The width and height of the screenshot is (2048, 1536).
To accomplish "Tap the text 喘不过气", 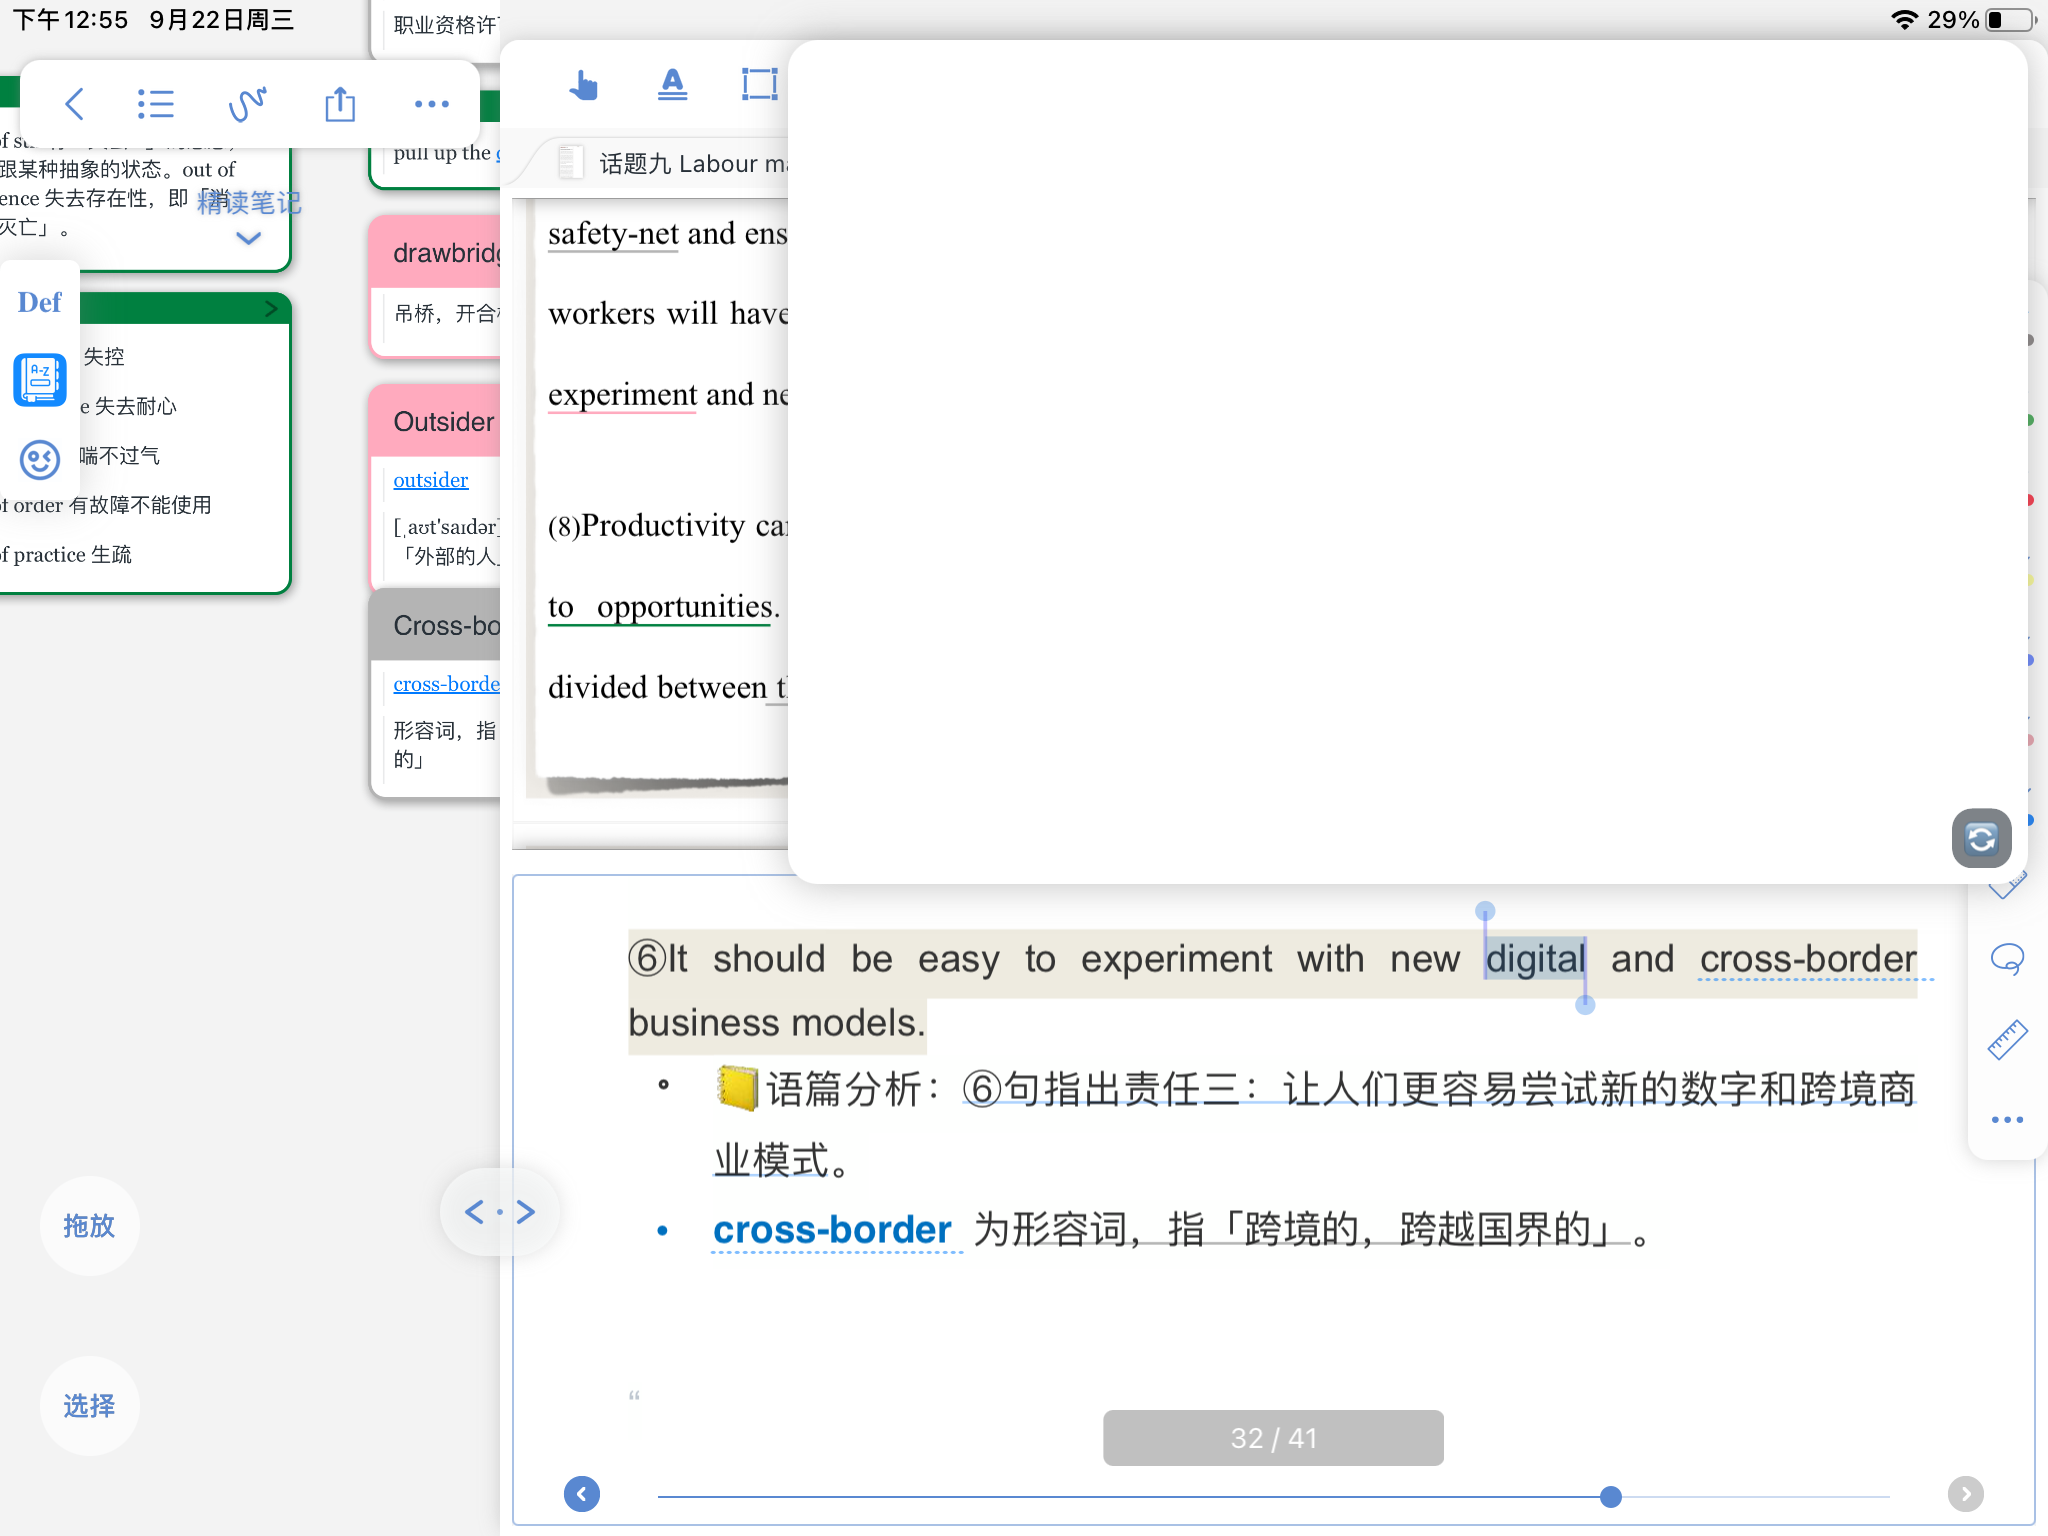I will click(120, 457).
